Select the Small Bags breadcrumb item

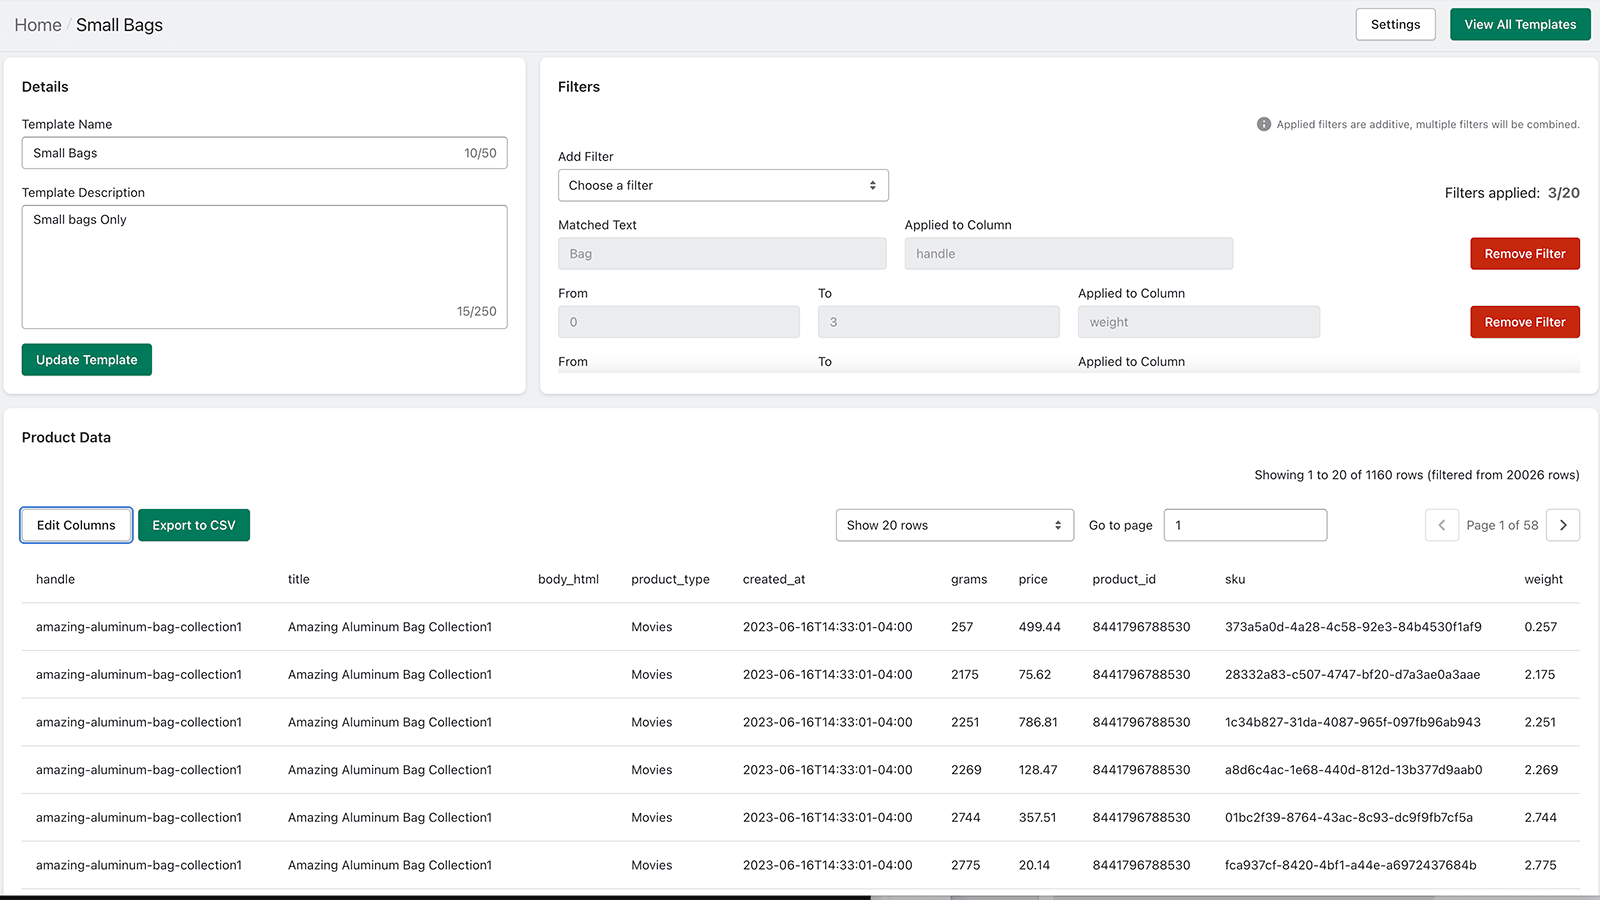119,24
